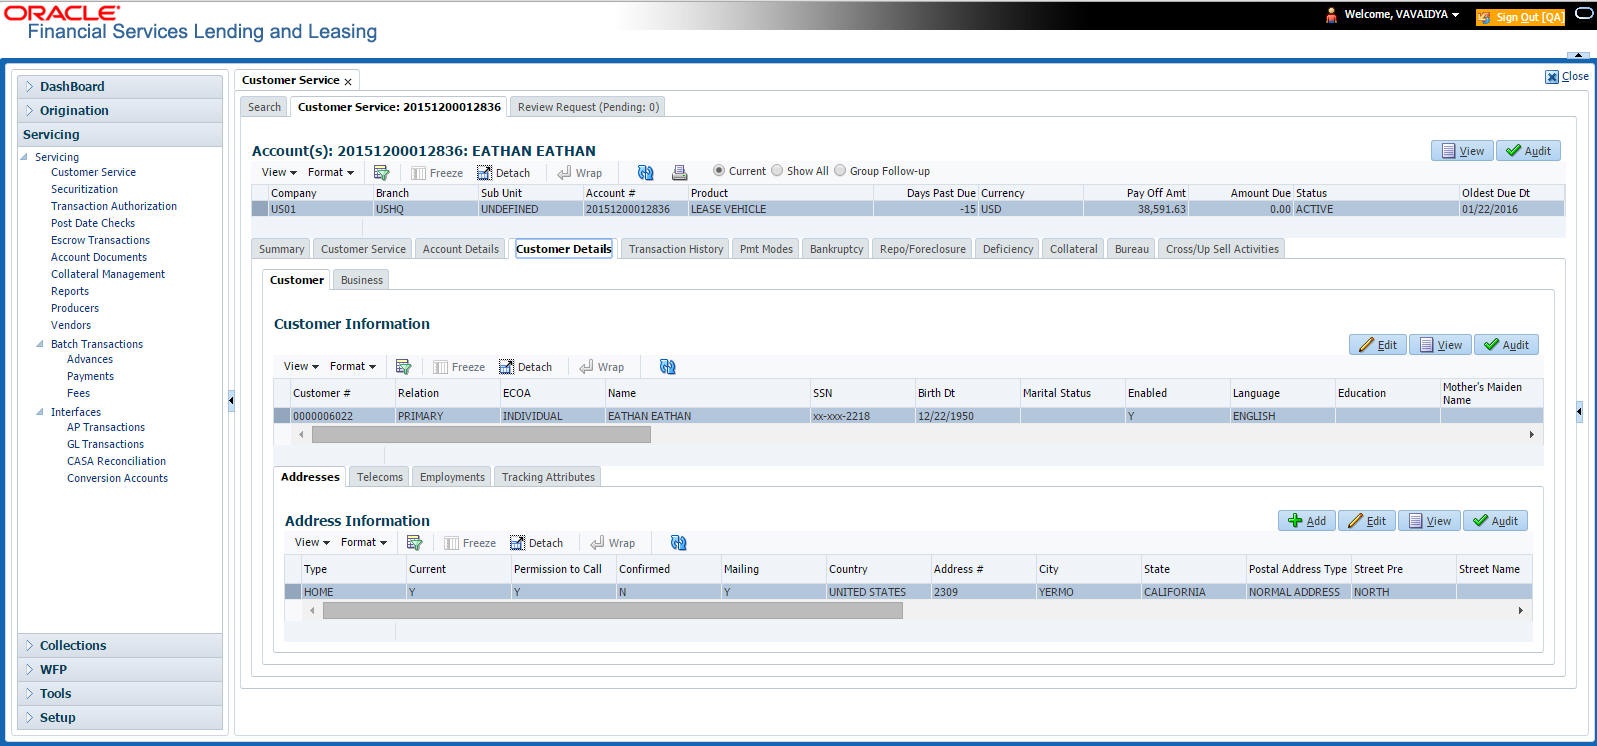Image resolution: width=1597 pixels, height=746 pixels.
Task: Switch to the Search tab
Action: pyautogui.click(x=265, y=107)
